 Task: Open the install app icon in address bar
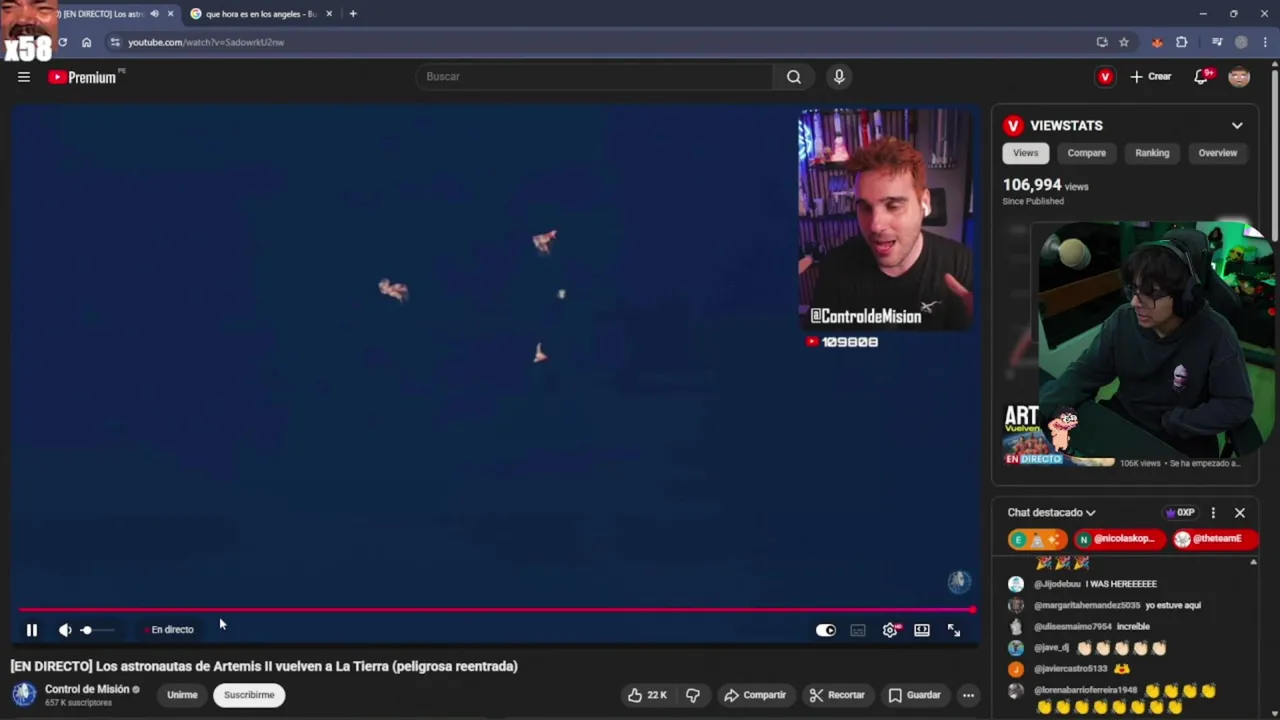click(1102, 42)
